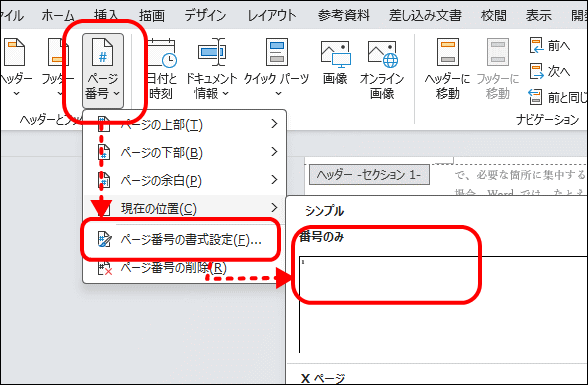The height and width of the screenshot is (385, 588).
Task: Switch to the 差し込み文書 tab
Action: pos(425,16)
